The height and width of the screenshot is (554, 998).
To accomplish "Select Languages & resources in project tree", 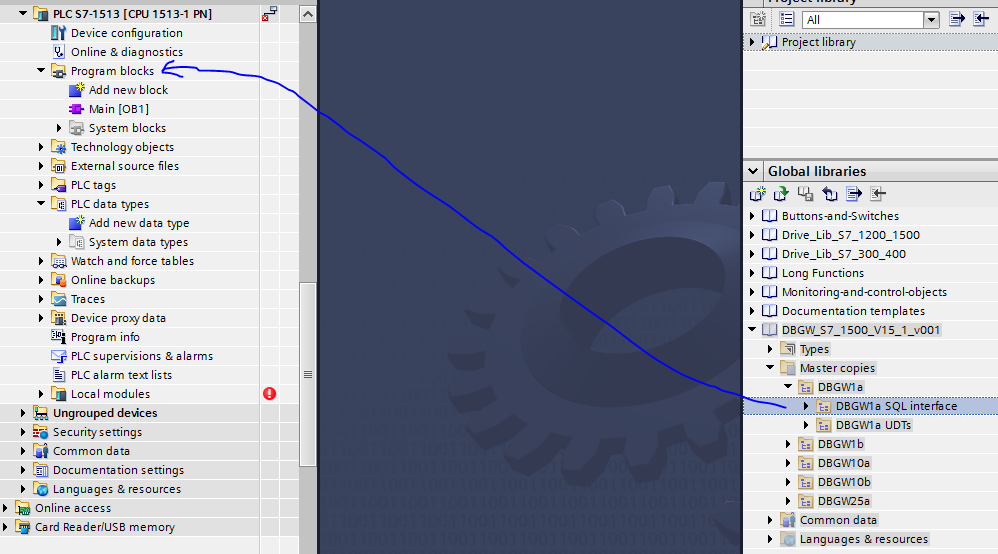I will coord(116,489).
